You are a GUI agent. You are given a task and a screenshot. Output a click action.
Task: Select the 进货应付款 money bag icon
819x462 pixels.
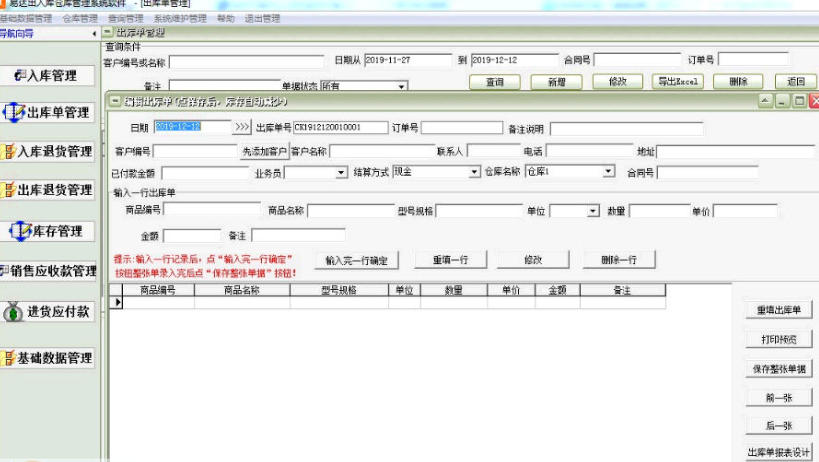click(14, 312)
